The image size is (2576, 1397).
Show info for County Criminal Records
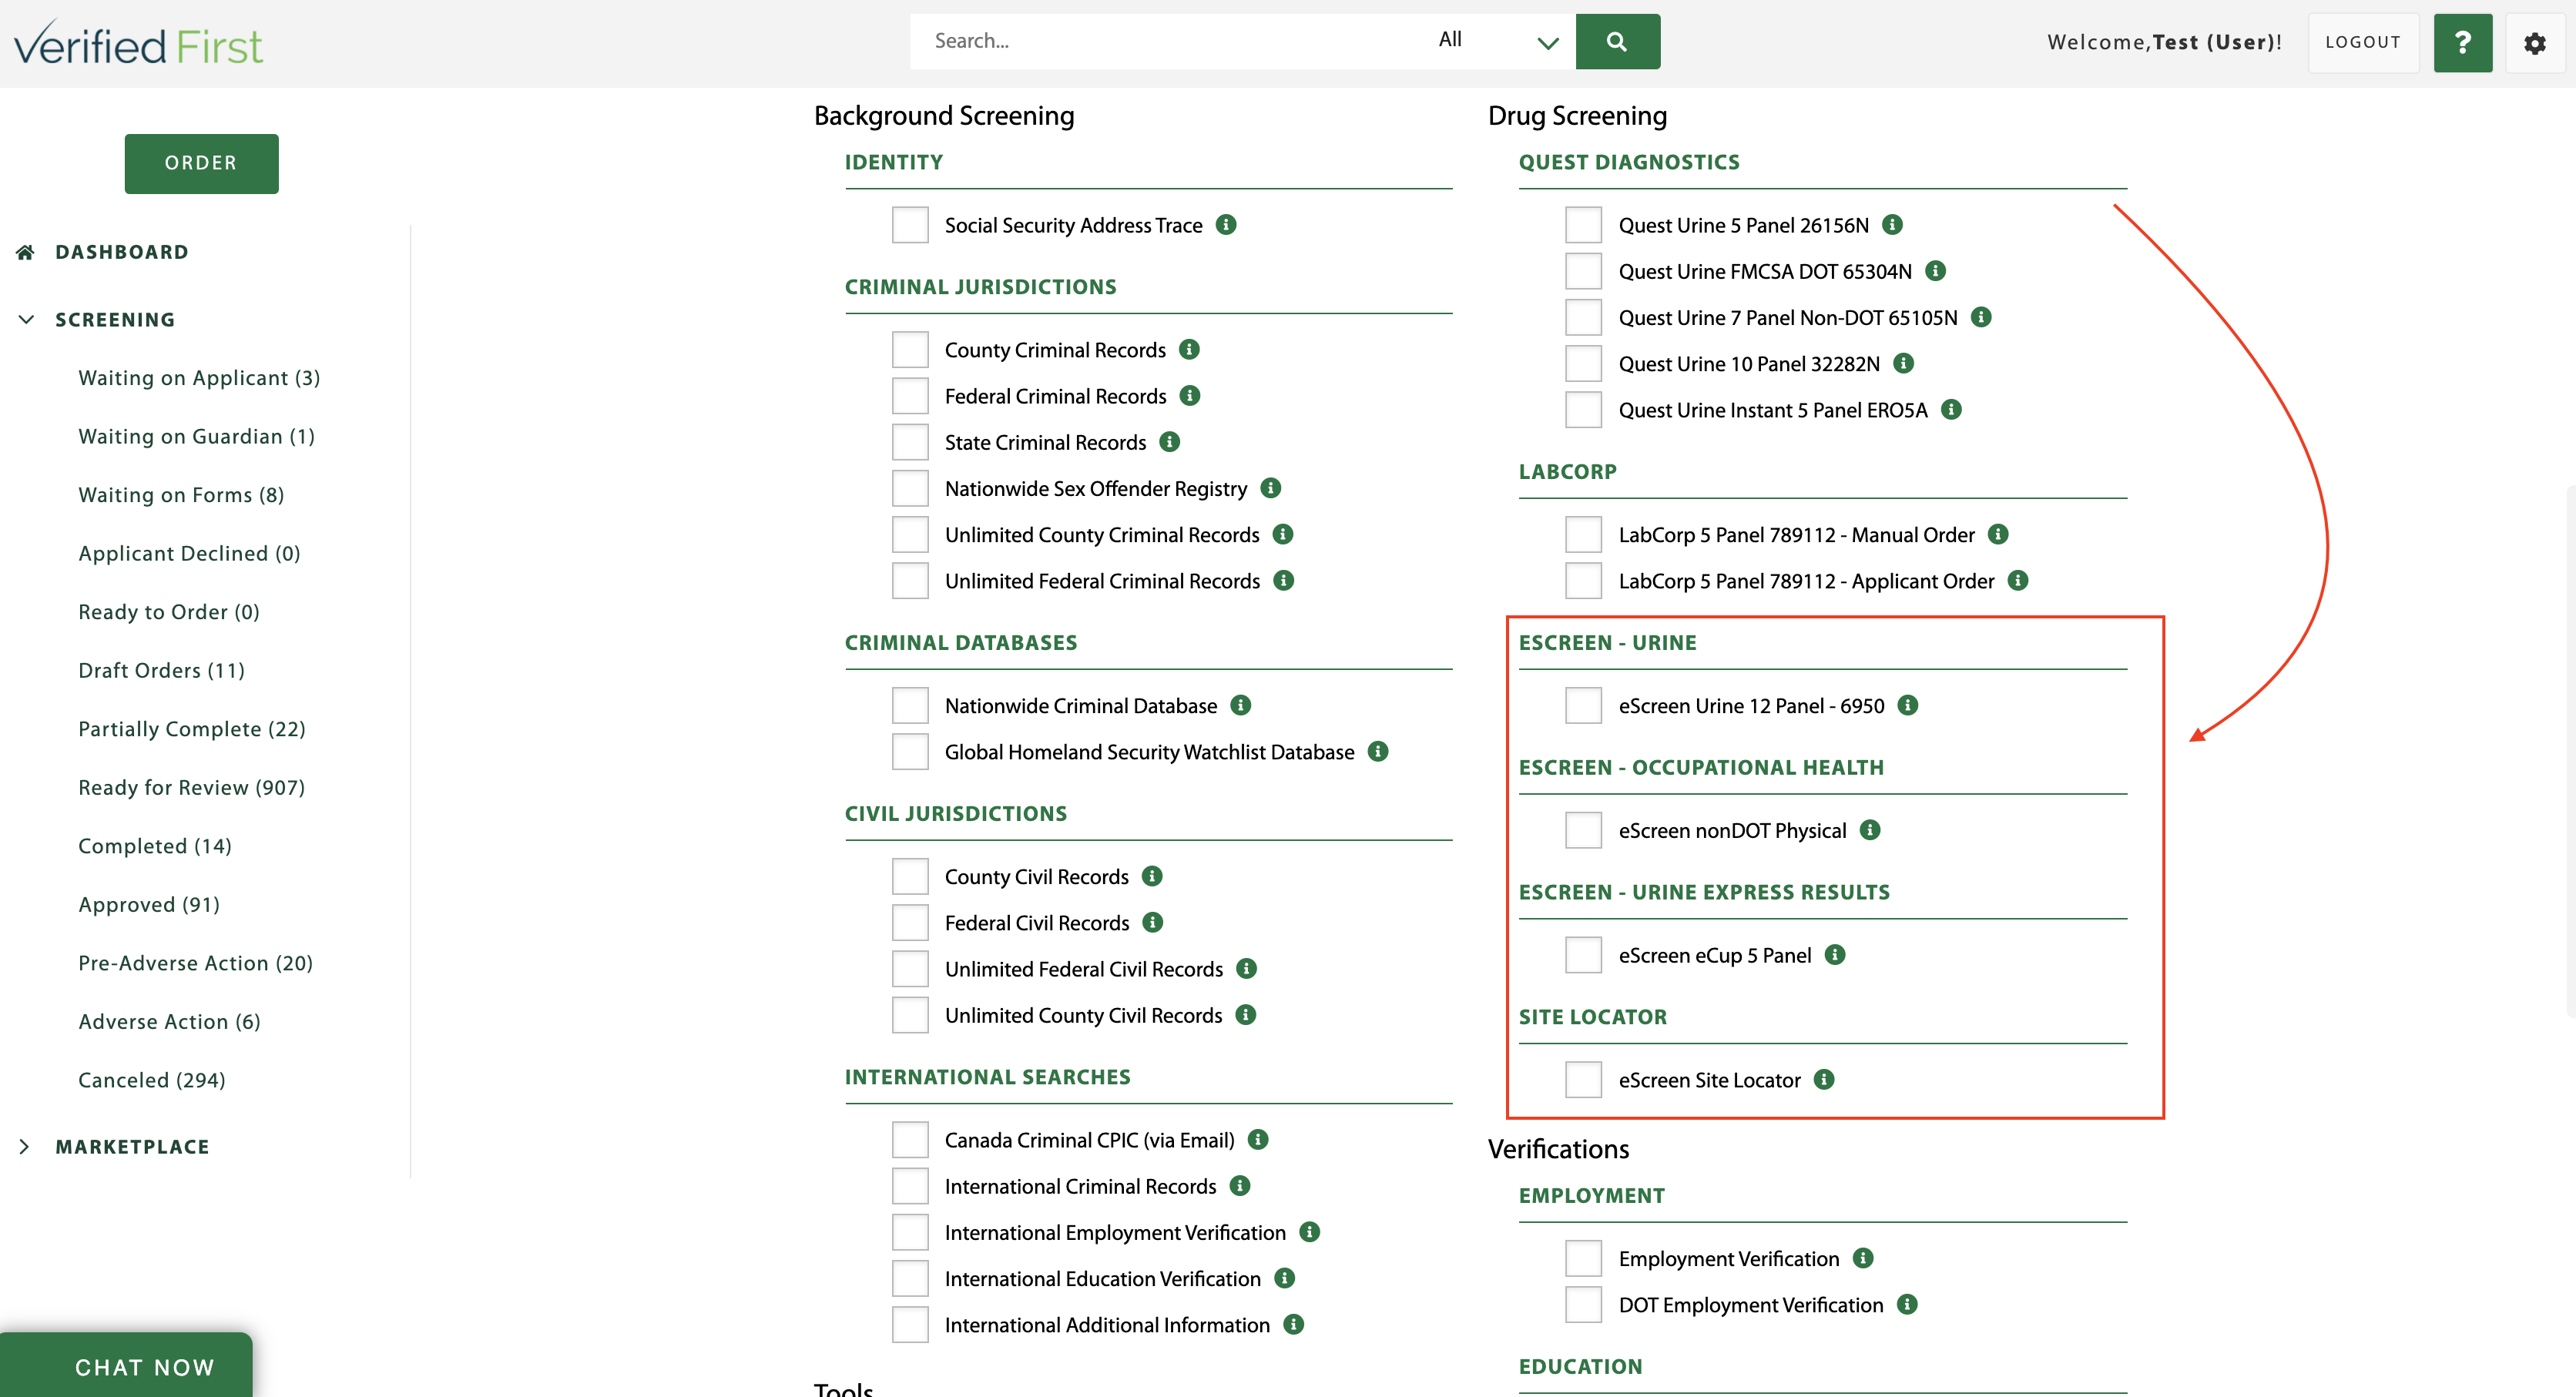click(x=1189, y=350)
